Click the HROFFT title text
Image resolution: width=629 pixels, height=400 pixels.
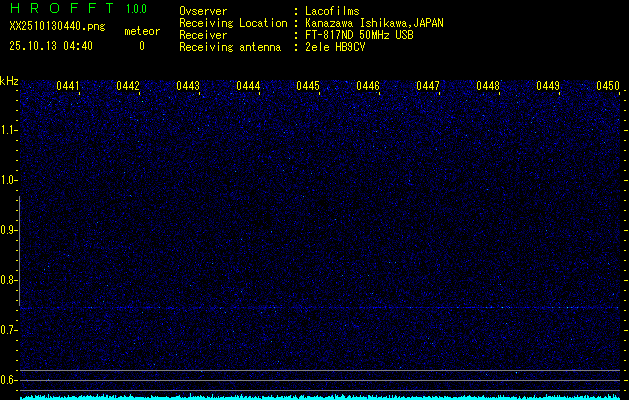[60, 9]
